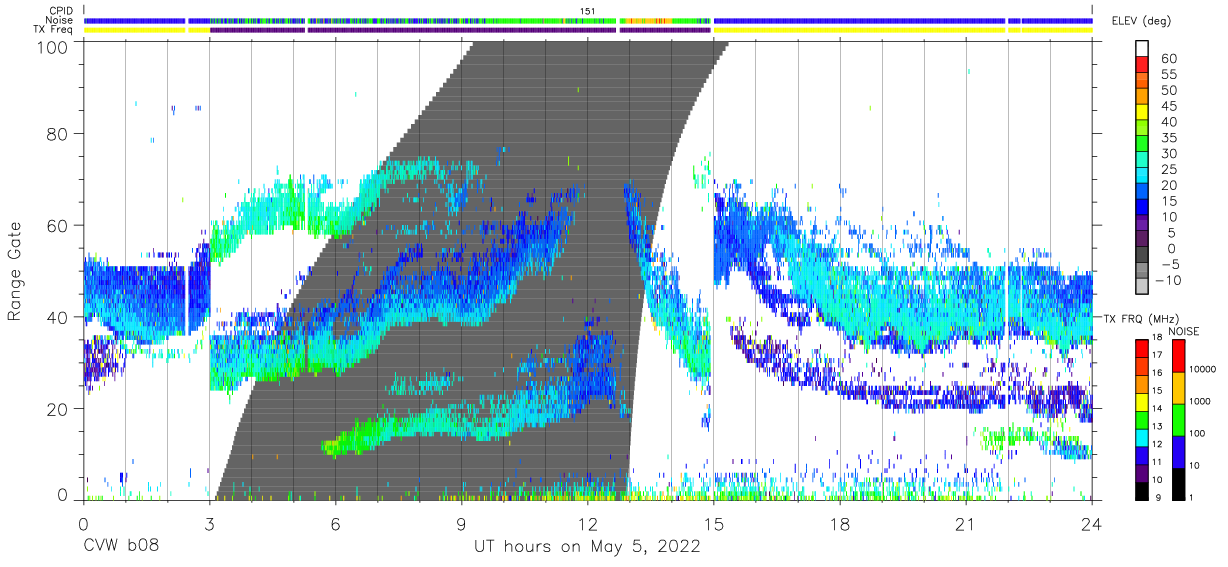Viewport: 1228px width, 567px height.
Task: Click the UT hour tick label 21
Action: click(966, 523)
